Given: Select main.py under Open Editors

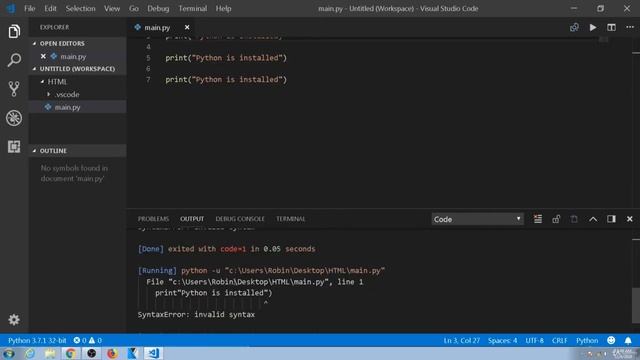Looking at the screenshot, I should [78, 56].
